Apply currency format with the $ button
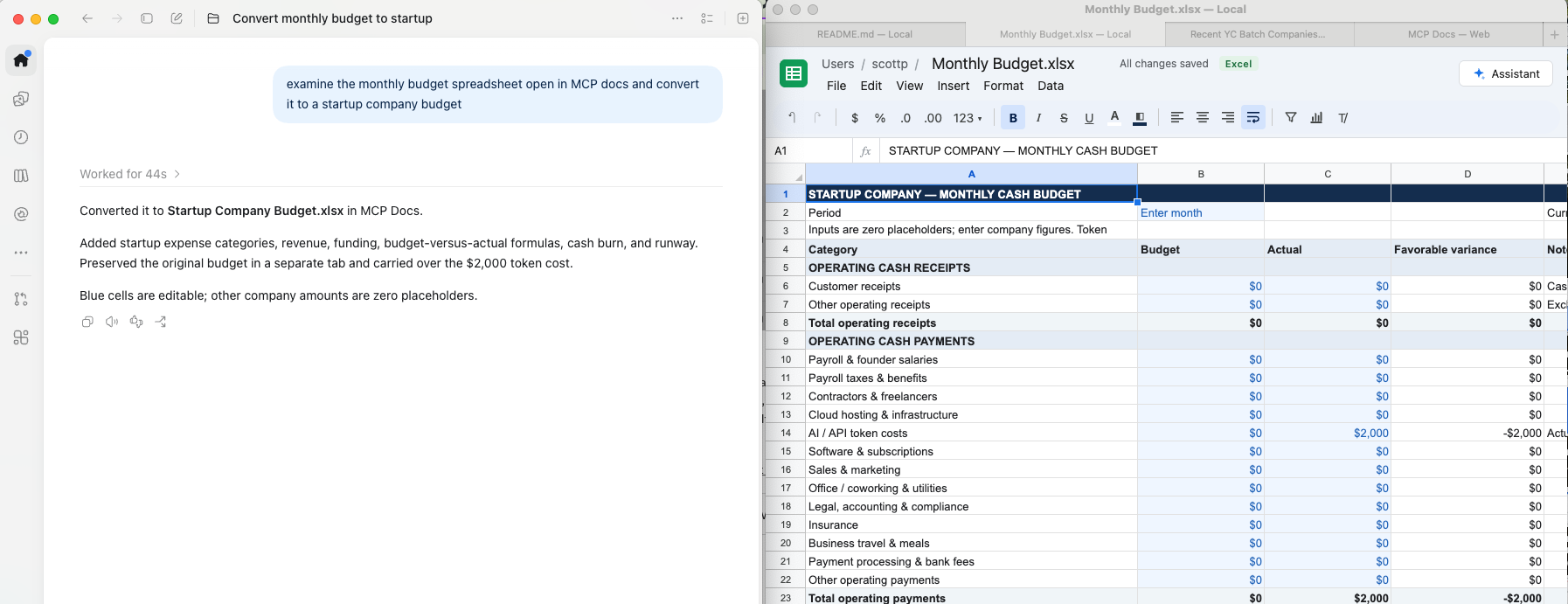The image size is (1568, 604). tap(855, 118)
